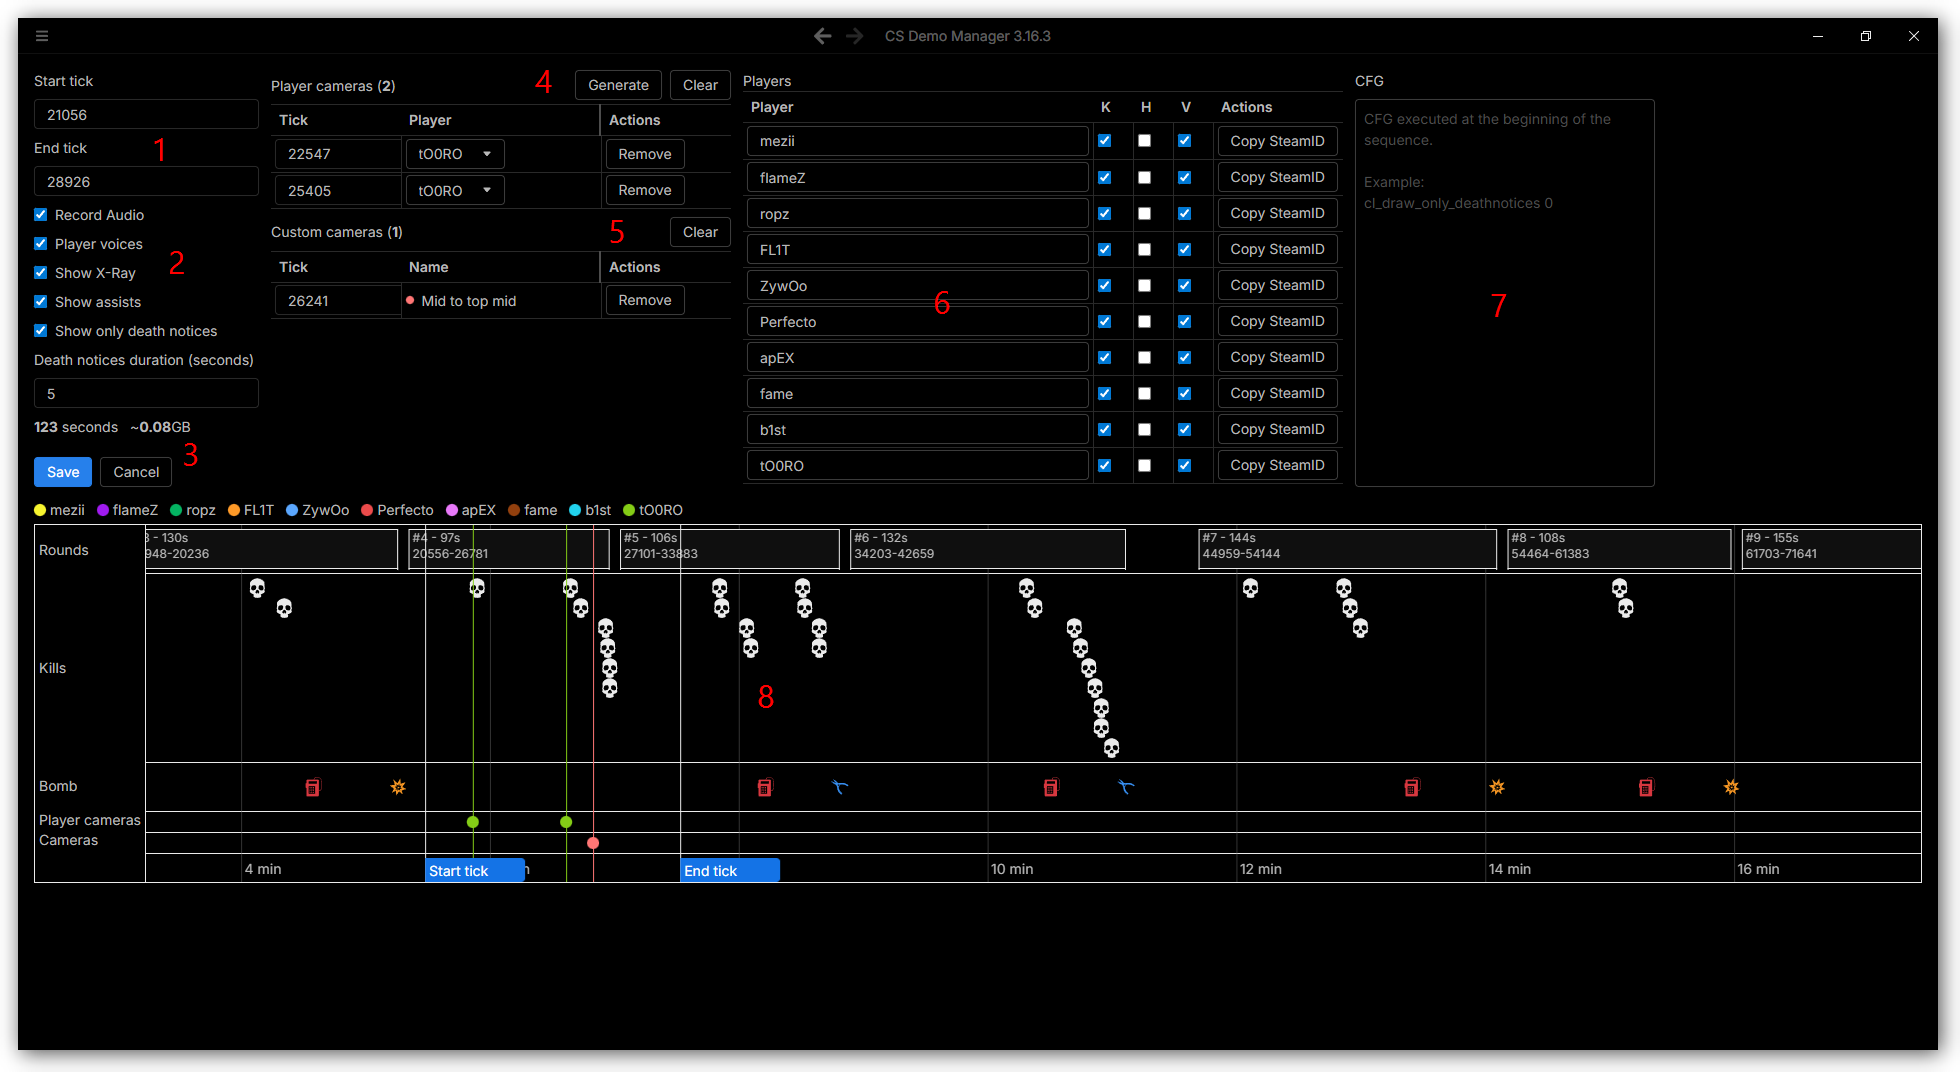Click the blue defuse icon in round #6
The height and width of the screenshot is (1072, 1960).
coord(1126,788)
